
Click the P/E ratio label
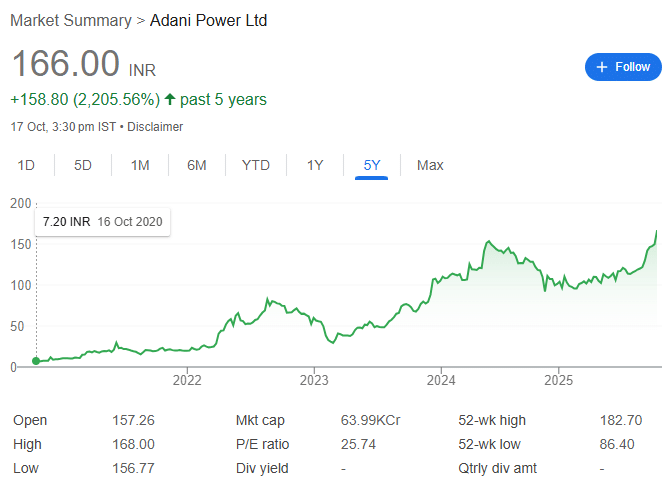click(260, 444)
